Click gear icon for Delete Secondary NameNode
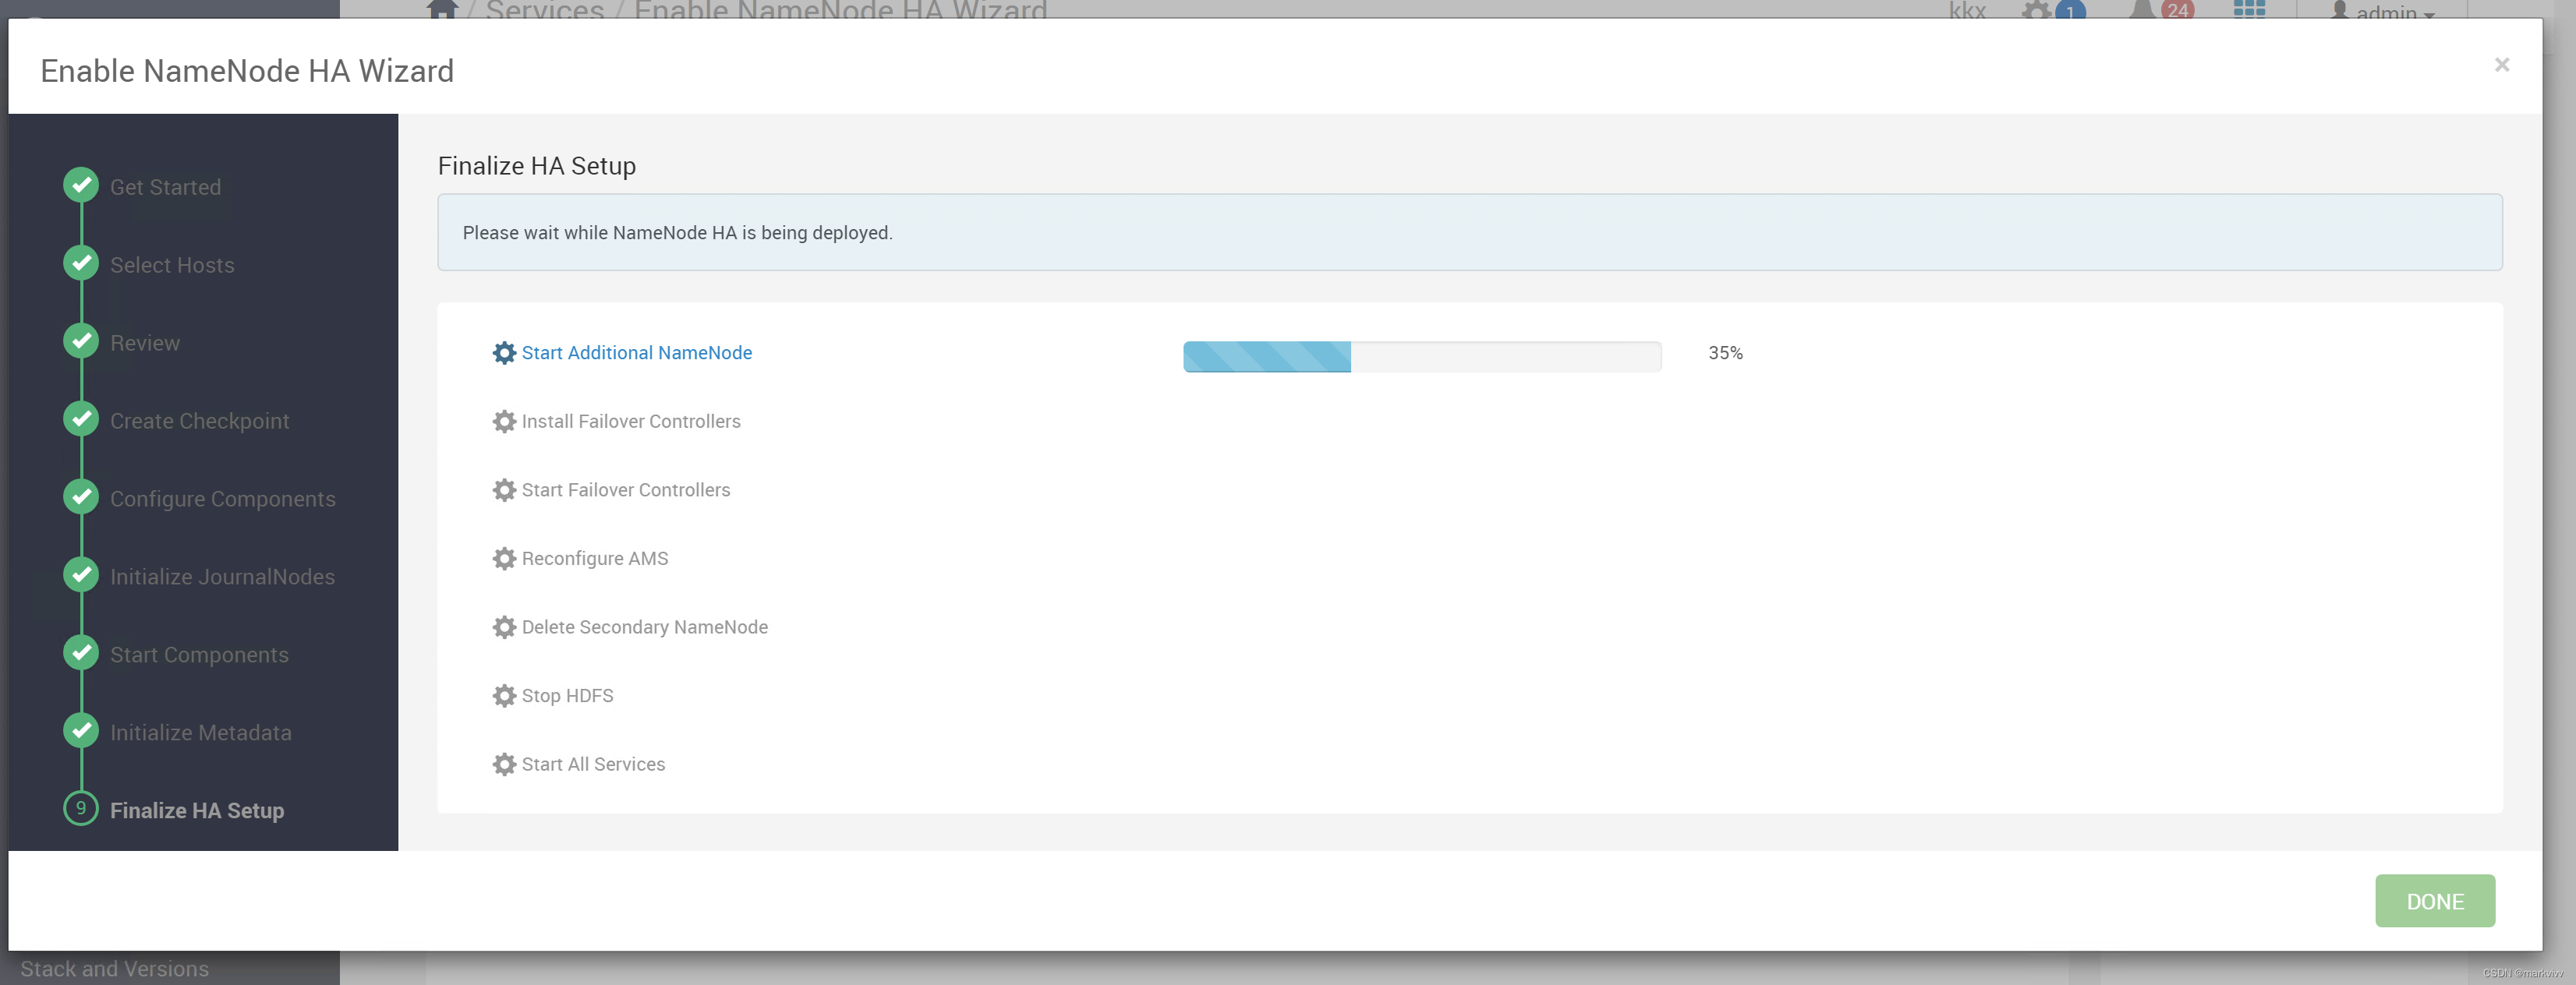 (504, 627)
